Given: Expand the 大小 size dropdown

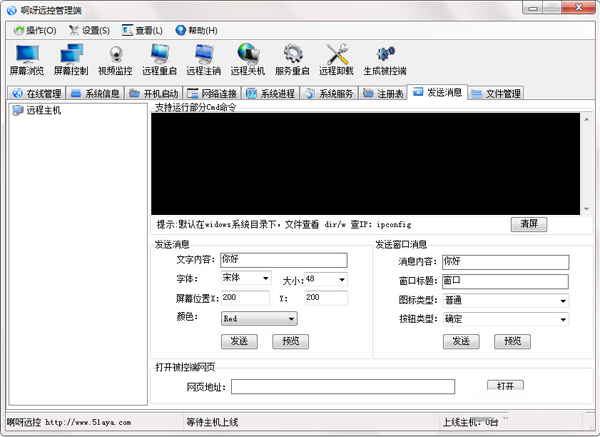Looking at the screenshot, I should coord(342,280).
